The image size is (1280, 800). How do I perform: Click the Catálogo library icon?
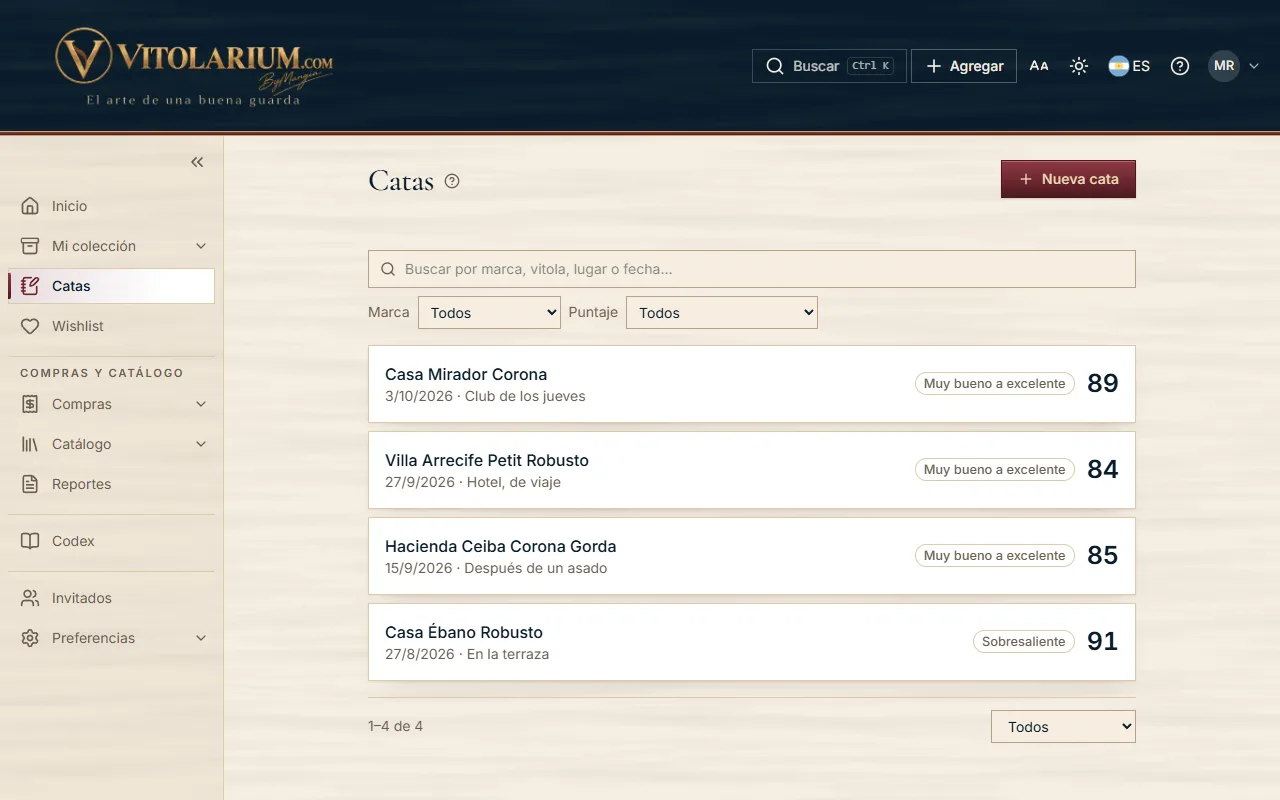click(x=30, y=444)
